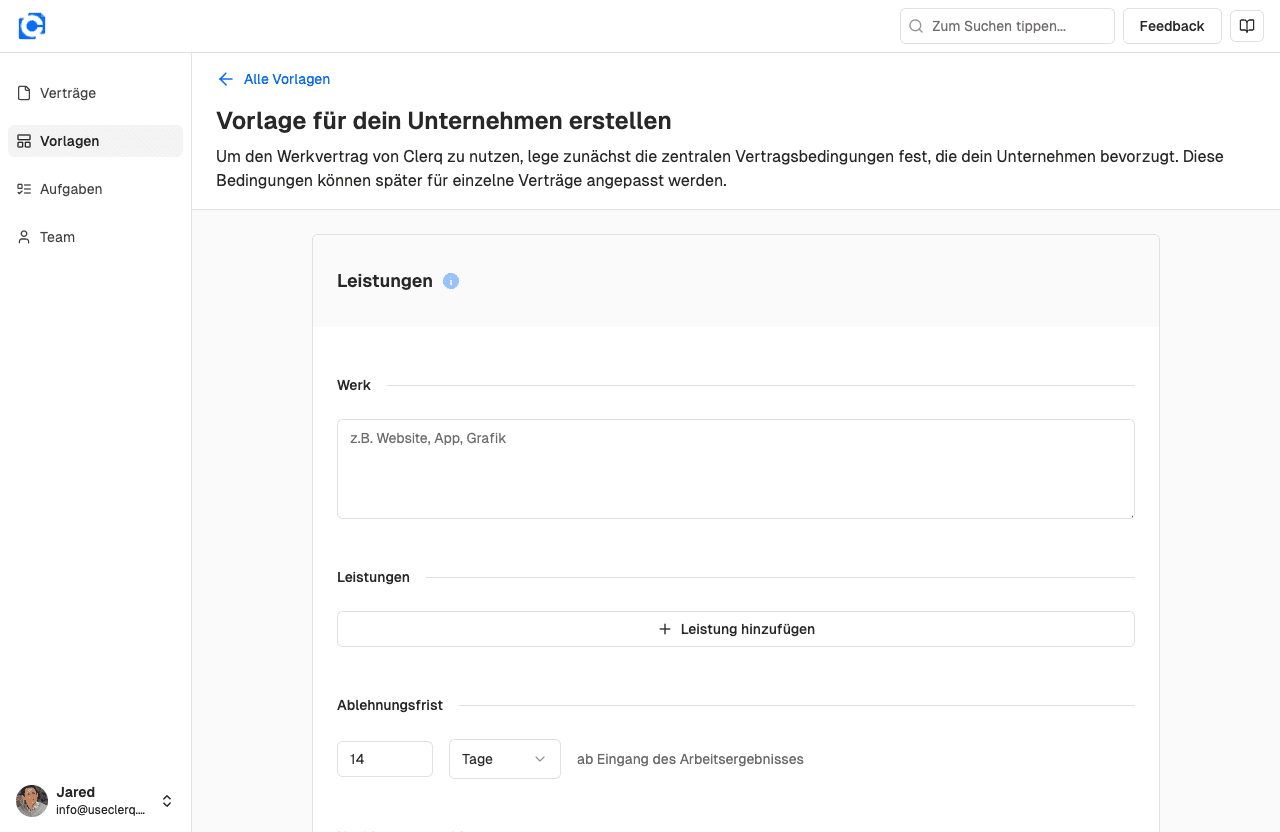Image resolution: width=1280 pixels, height=832 pixels.
Task: Click the plus icon on Leistung hinzufügen
Action: pyautogui.click(x=664, y=629)
